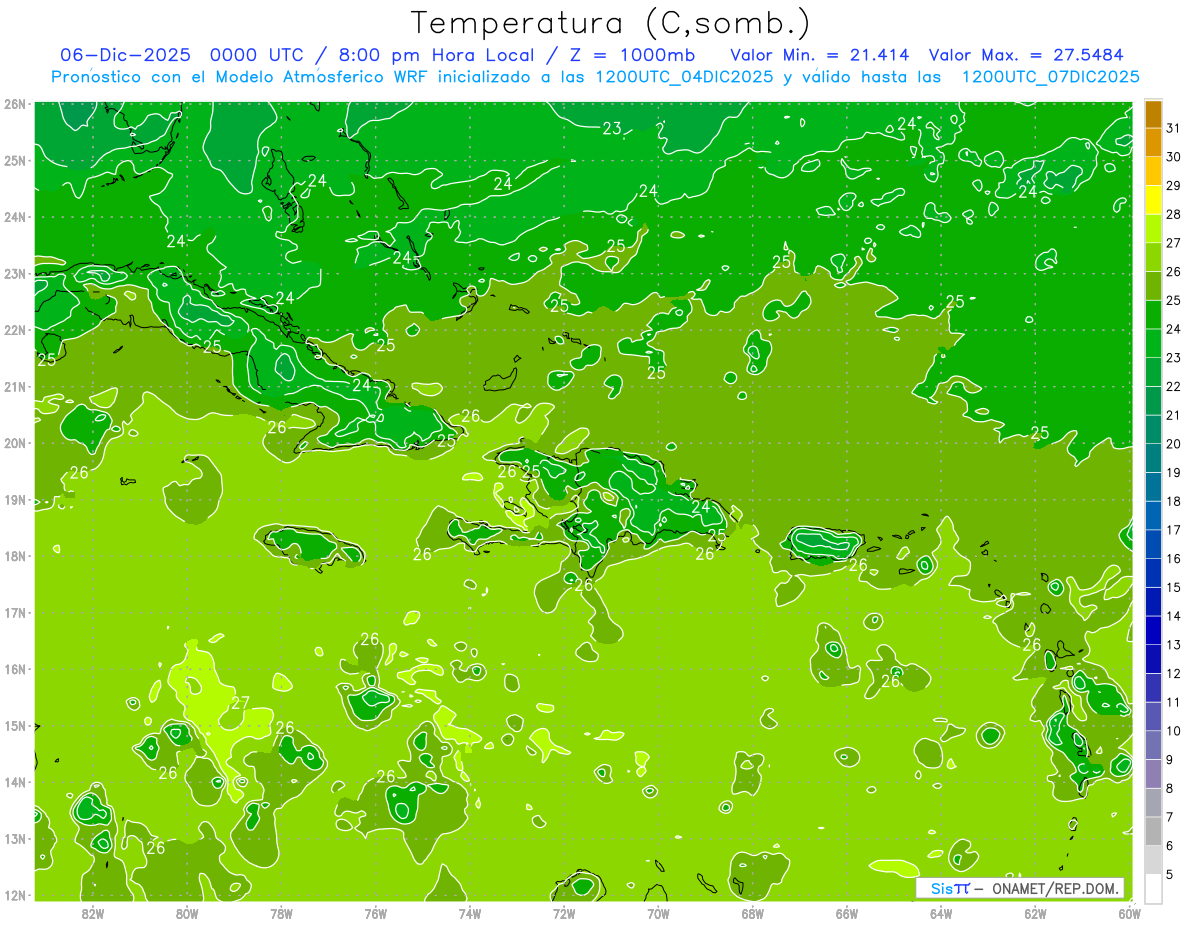The image size is (1200, 927).
Task: Click the latitude axis label 14N
Action: tap(14, 782)
